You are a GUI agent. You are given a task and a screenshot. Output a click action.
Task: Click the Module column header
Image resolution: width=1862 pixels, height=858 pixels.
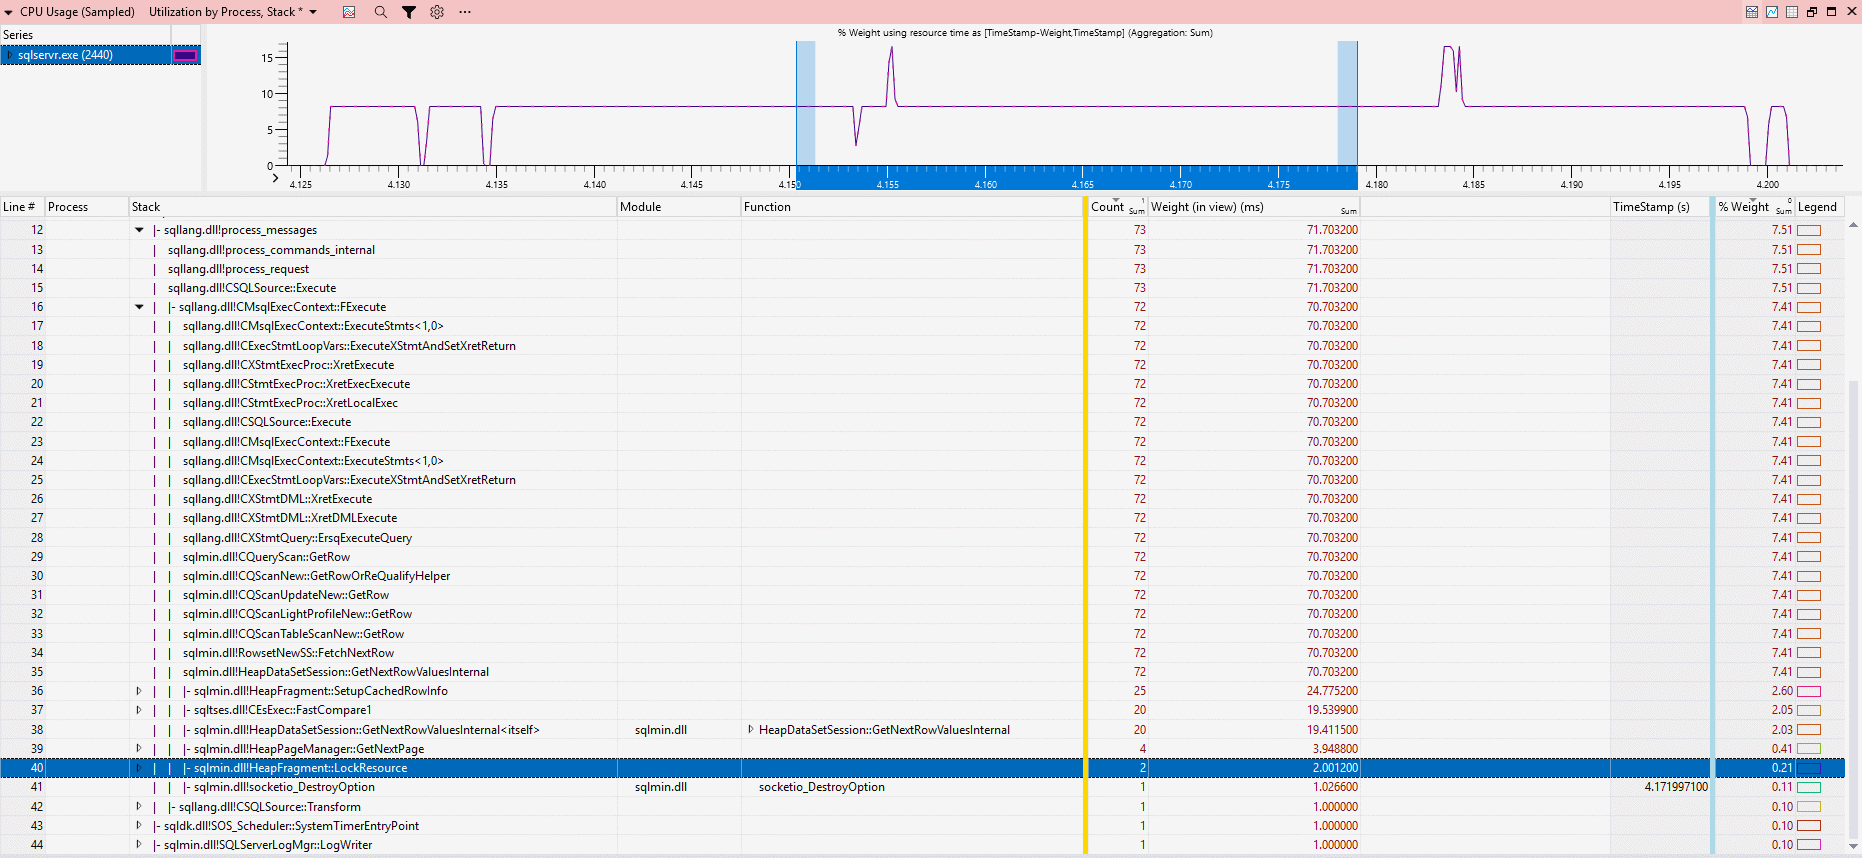(x=640, y=207)
